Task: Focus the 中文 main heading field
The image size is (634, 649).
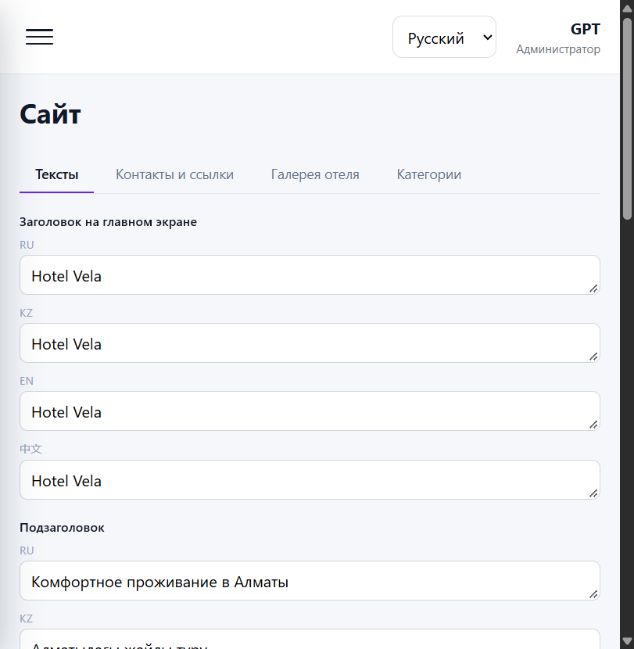Action: pyautogui.click(x=310, y=480)
